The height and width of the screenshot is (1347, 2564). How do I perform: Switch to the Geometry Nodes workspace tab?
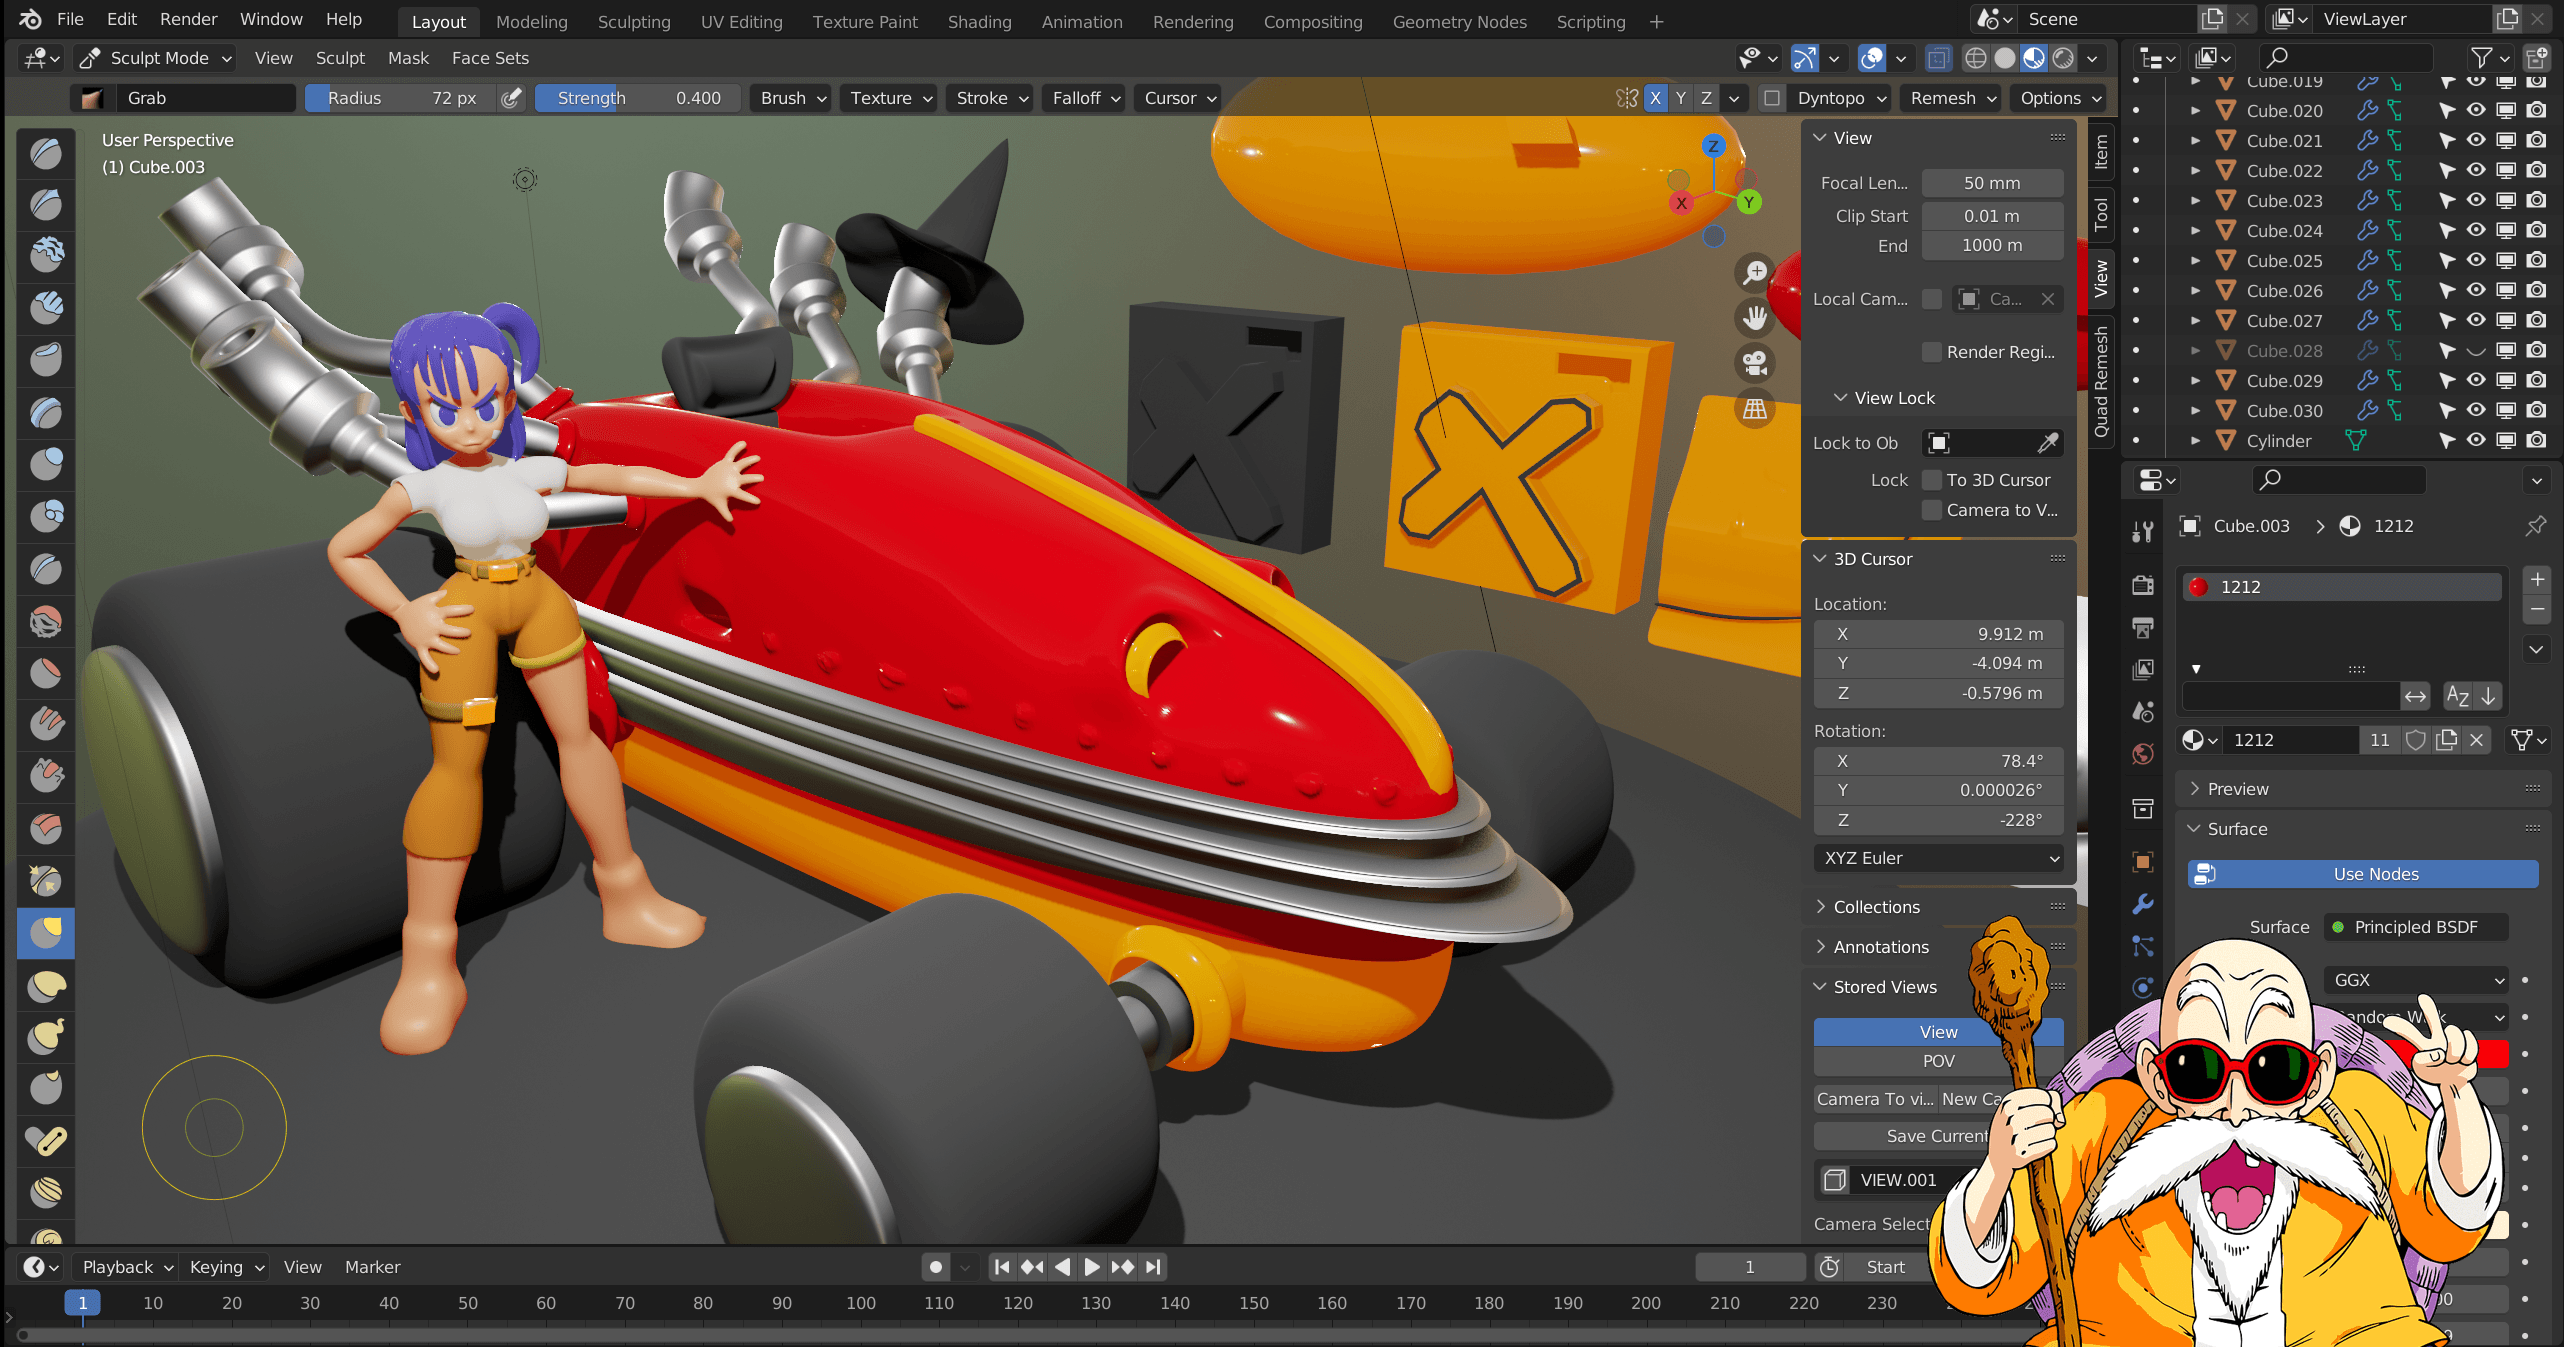(x=1459, y=21)
